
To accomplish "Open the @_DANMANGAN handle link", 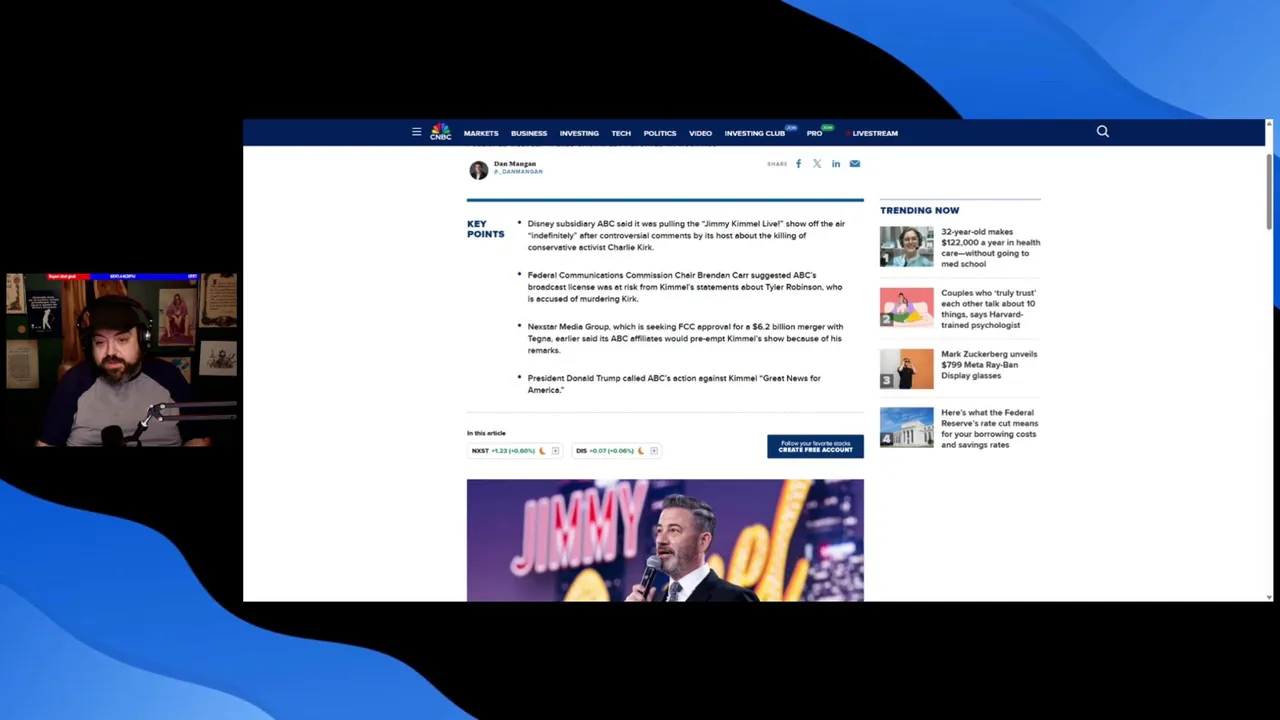I will [518, 172].
